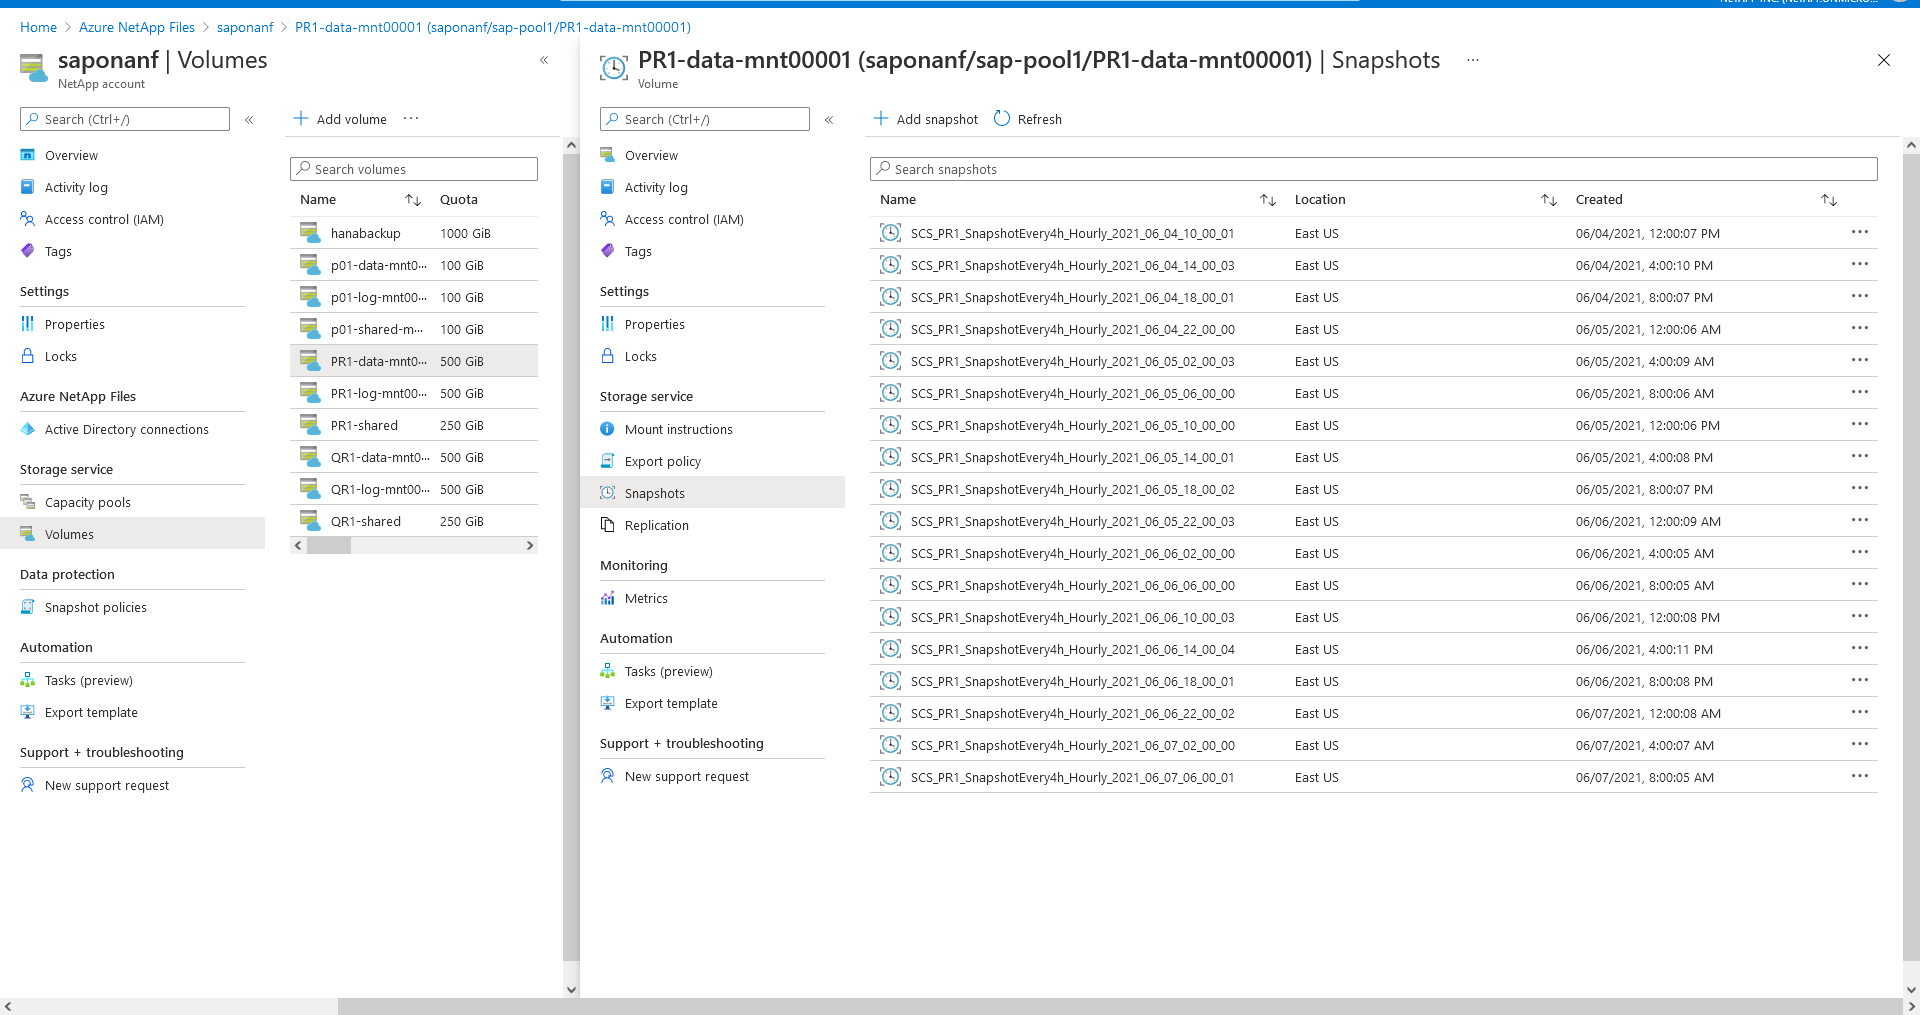The width and height of the screenshot is (1920, 1015).
Task: Click the Add snapshot button label
Action: tap(937, 119)
